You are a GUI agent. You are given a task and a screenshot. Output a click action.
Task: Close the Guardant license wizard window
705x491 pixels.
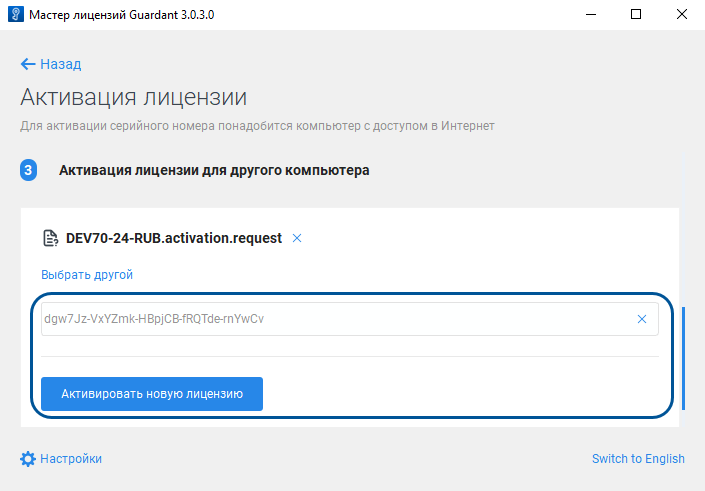(682, 15)
